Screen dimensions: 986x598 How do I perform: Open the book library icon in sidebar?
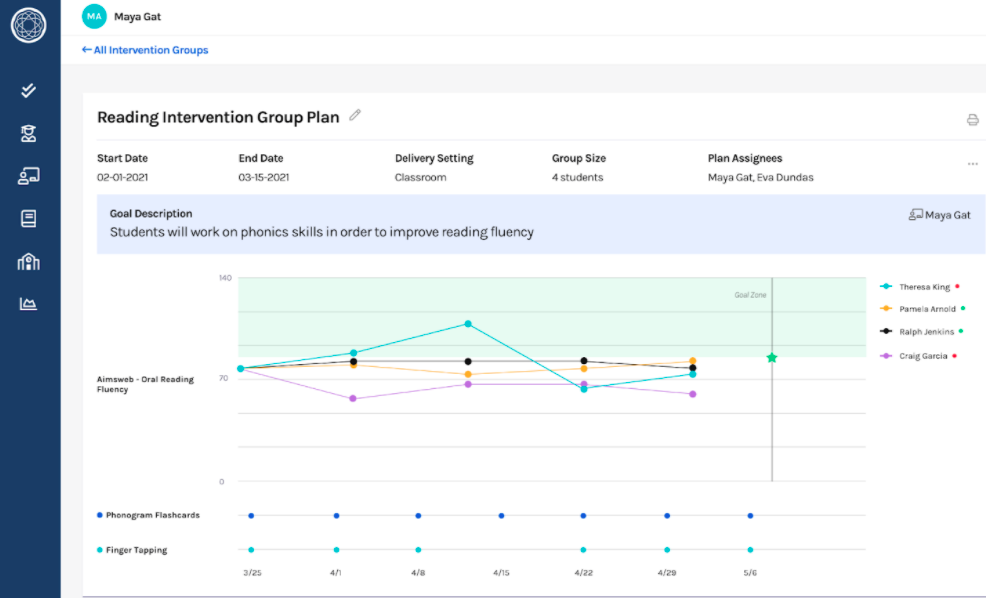tap(28, 218)
